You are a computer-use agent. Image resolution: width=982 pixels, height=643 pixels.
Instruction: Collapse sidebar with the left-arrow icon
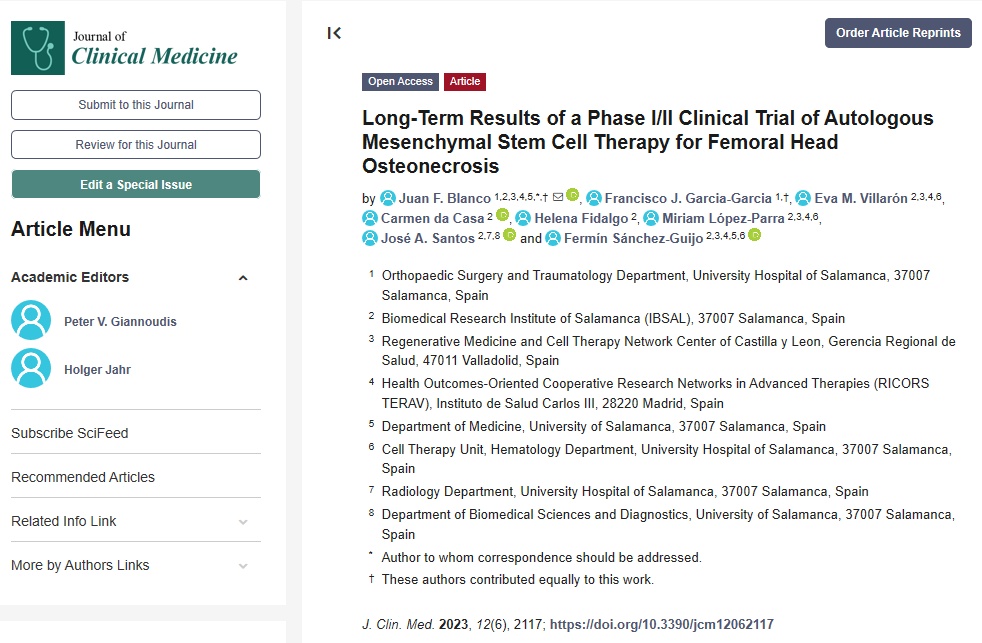tap(334, 33)
